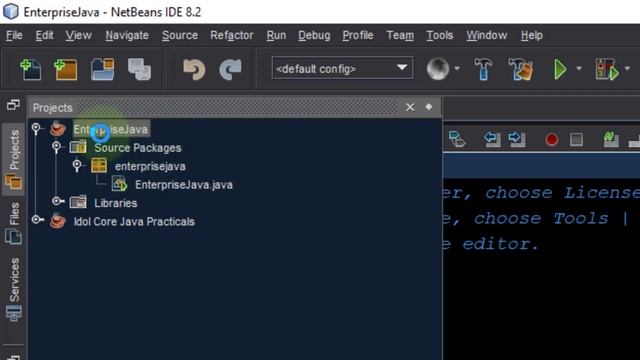This screenshot has height=360, width=640.
Task: Click the Idol Core Java Practicals coffee cup icon
Action: (58, 221)
